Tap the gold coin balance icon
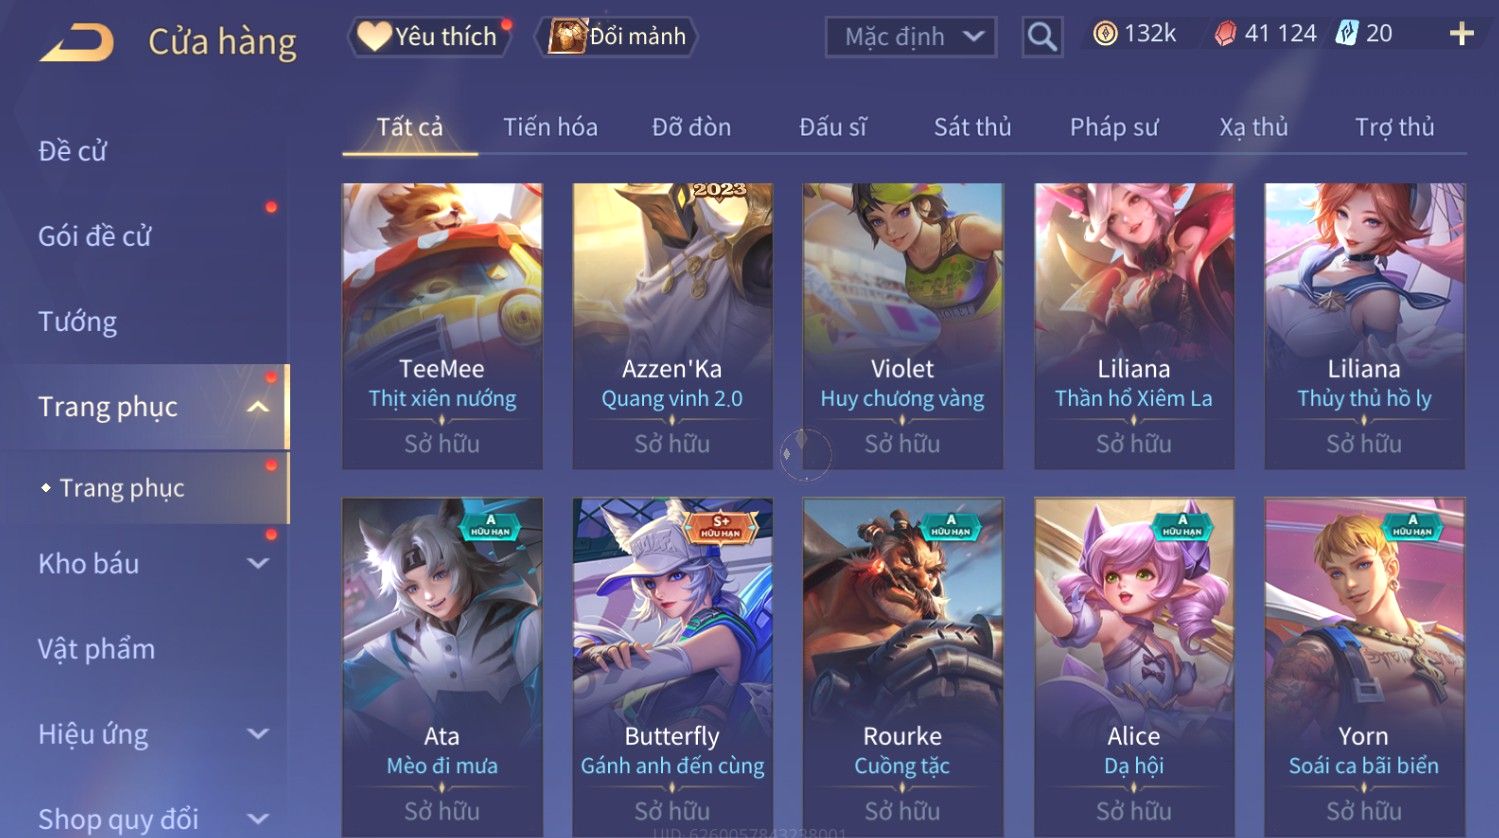Image resolution: width=1499 pixels, height=838 pixels. (1104, 34)
